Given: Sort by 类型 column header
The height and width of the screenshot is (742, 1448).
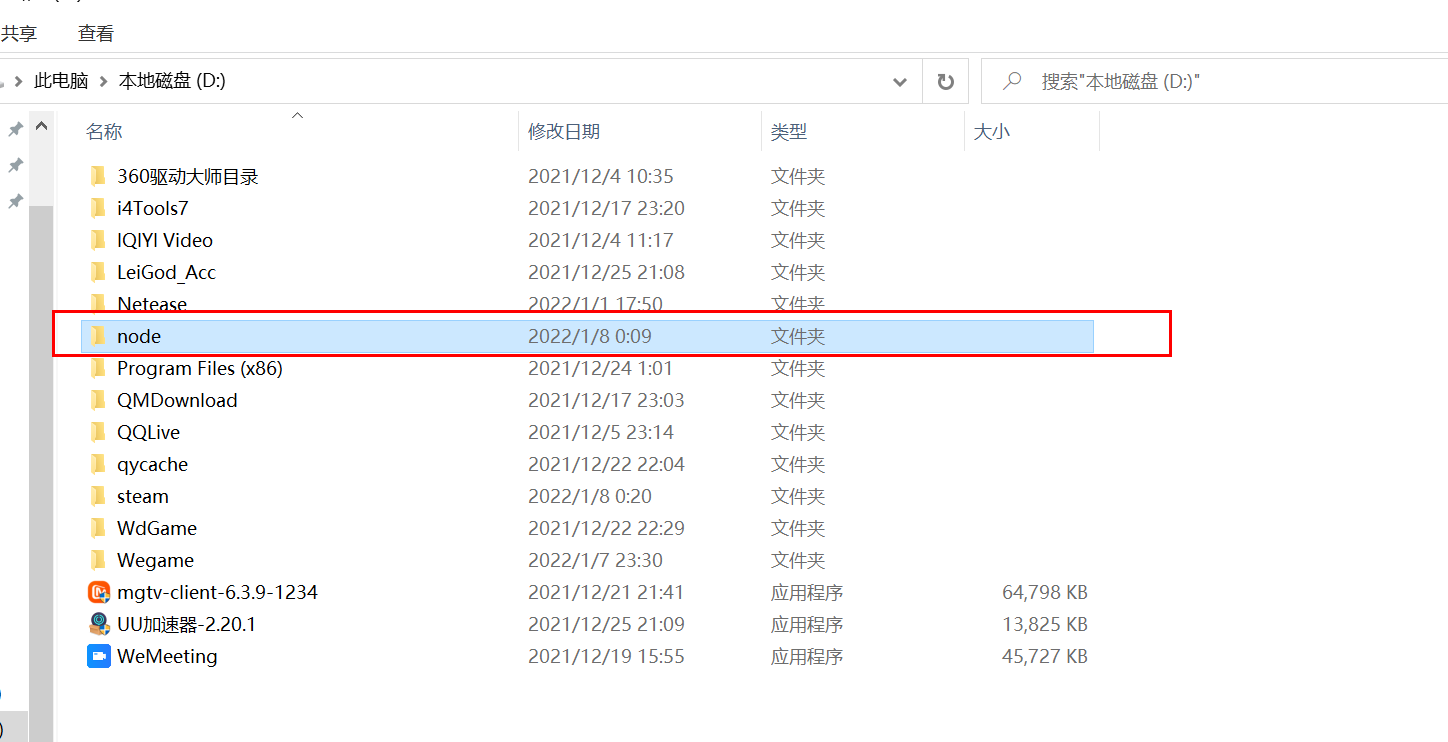Looking at the screenshot, I should point(789,132).
